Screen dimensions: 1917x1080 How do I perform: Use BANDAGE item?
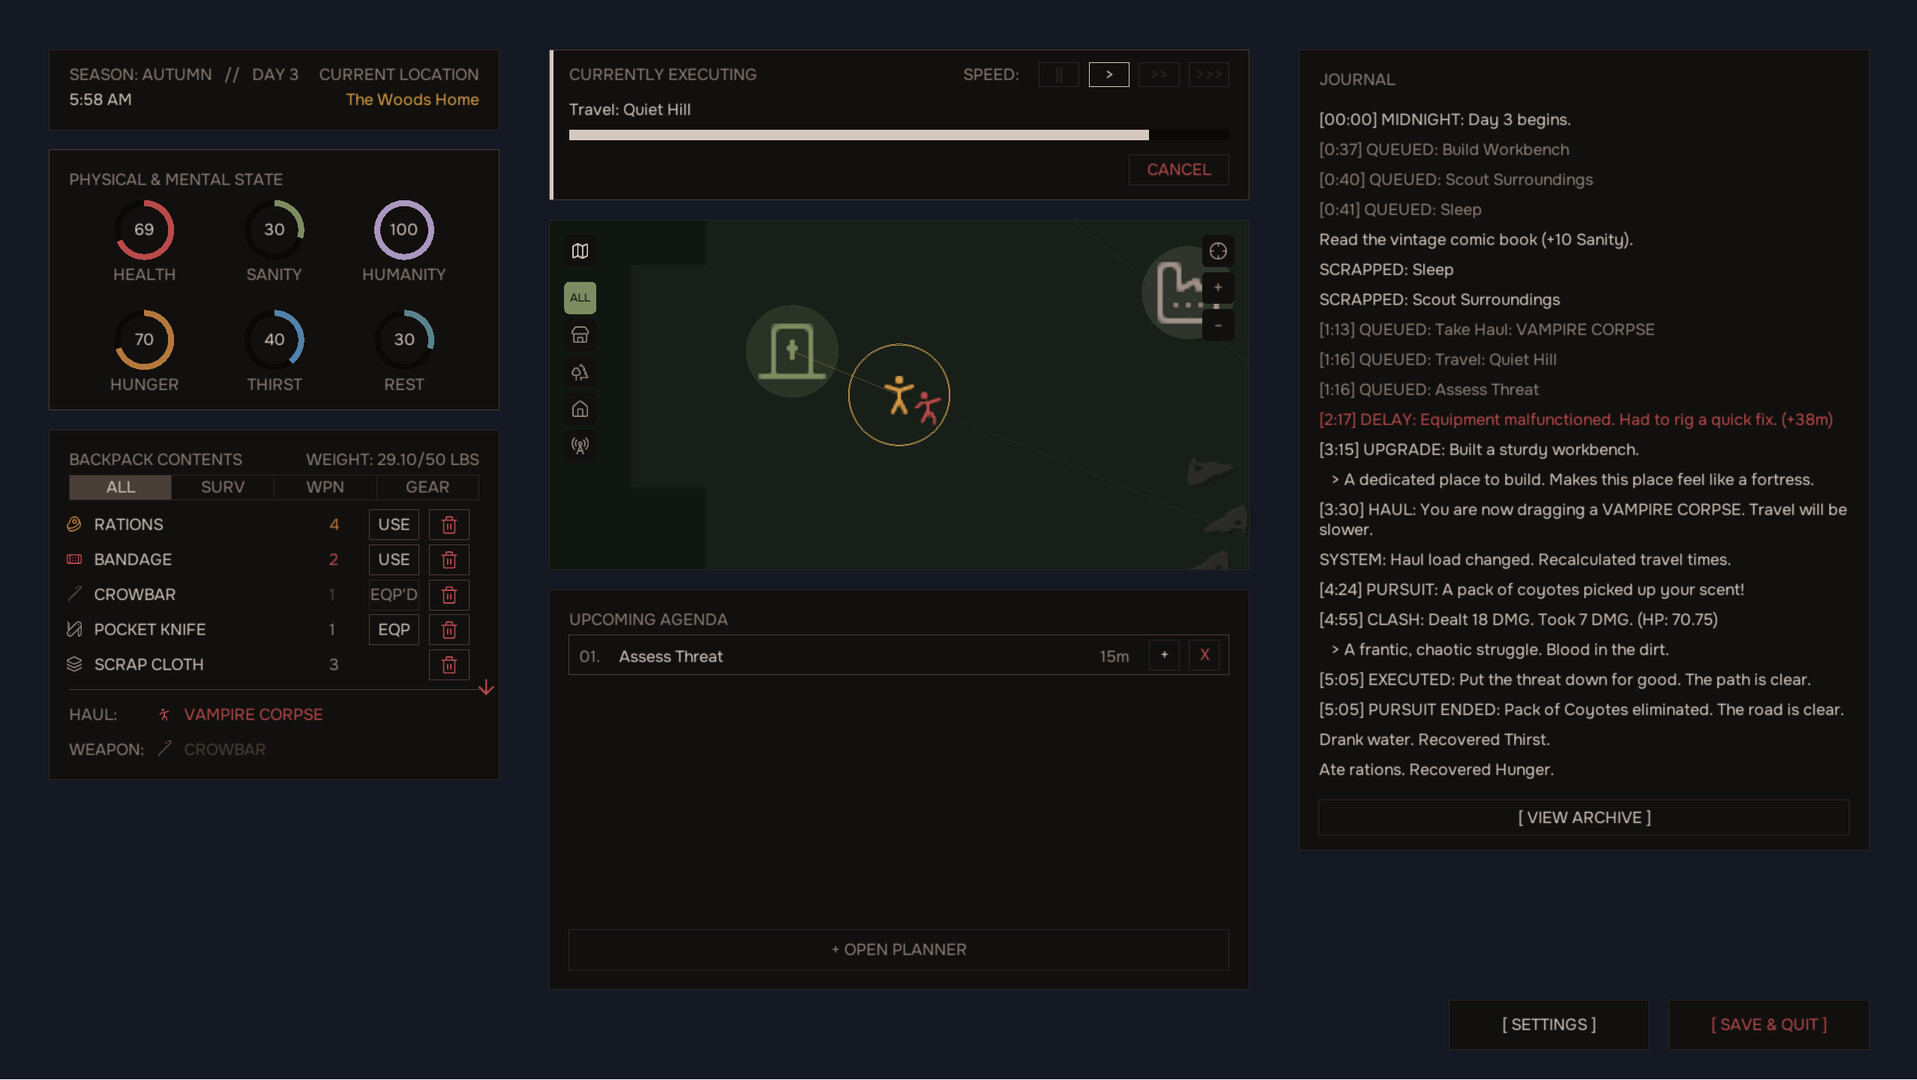click(x=394, y=560)
